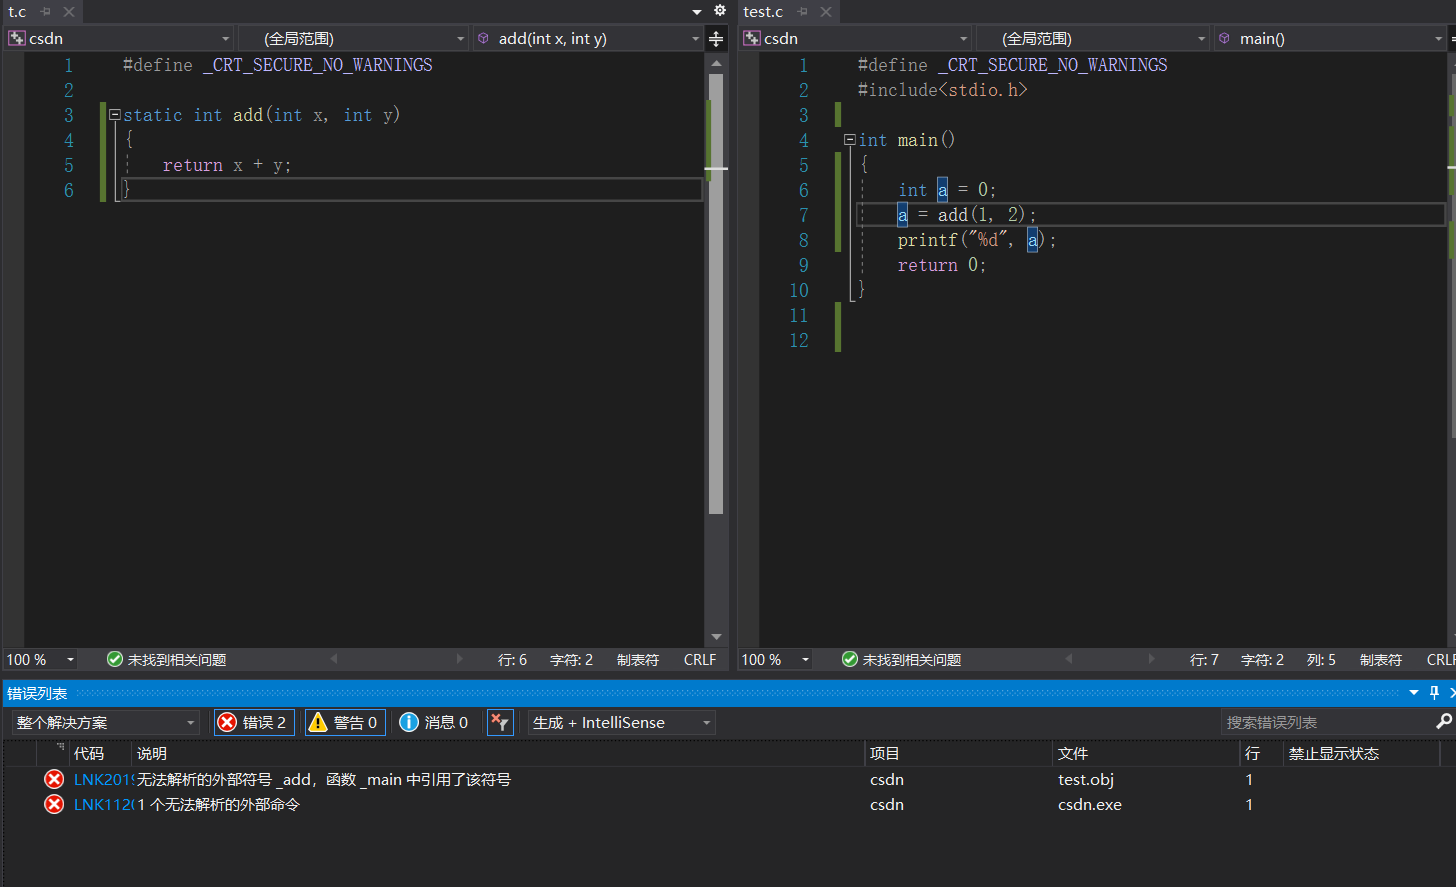Sort by 禁止显示状态 column
Viewport: 1456px width, 887px height.
point(1362,753)
